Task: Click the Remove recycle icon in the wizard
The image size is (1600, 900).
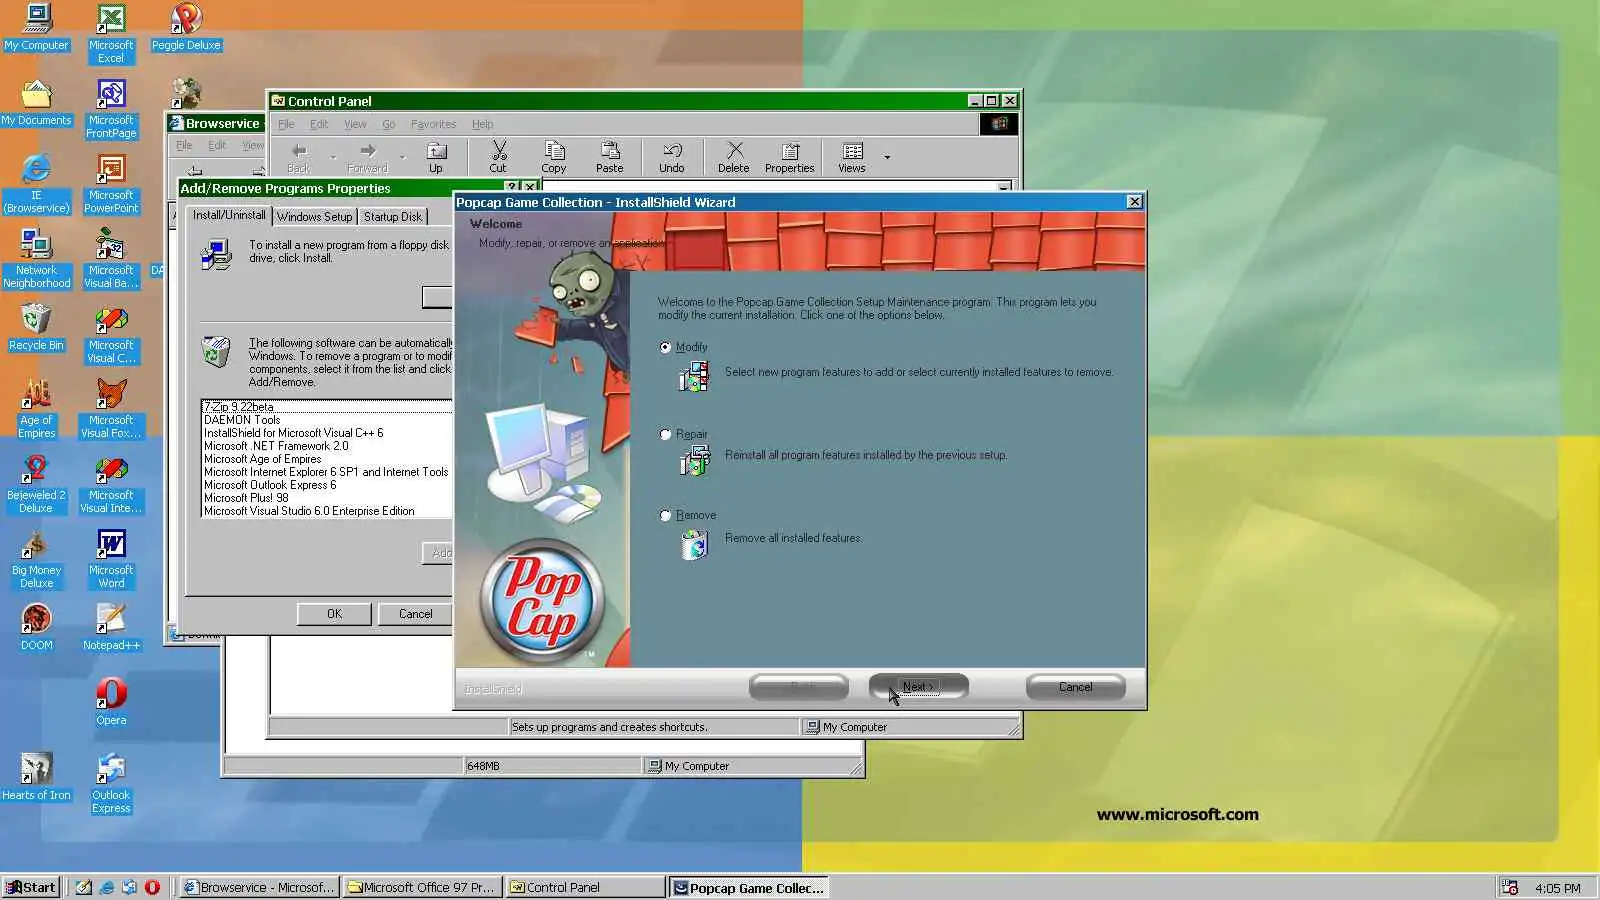Action: click(x=693, y=544)
